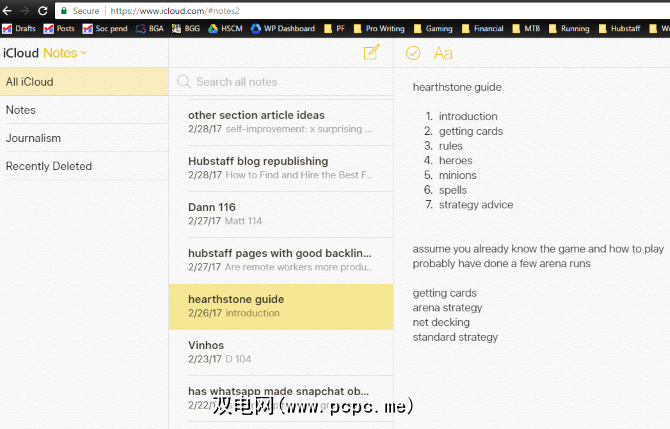Select the All iCloud folder
Image resolution: width=670 pixels, height=429 pixels.
pyautogui.click(x=84, y=82)
